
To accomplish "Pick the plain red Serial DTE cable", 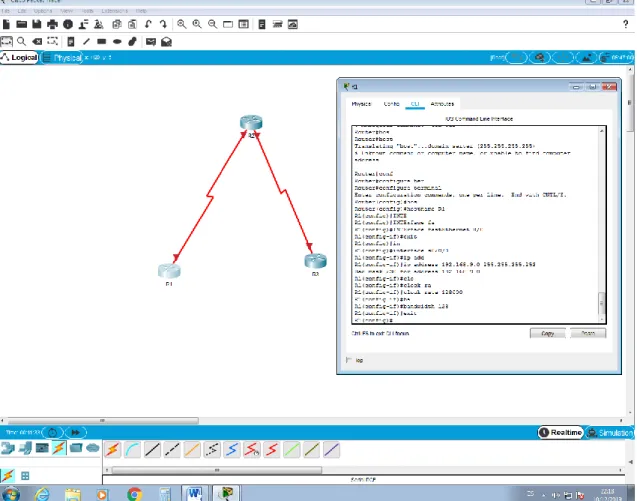I will 272,450.
